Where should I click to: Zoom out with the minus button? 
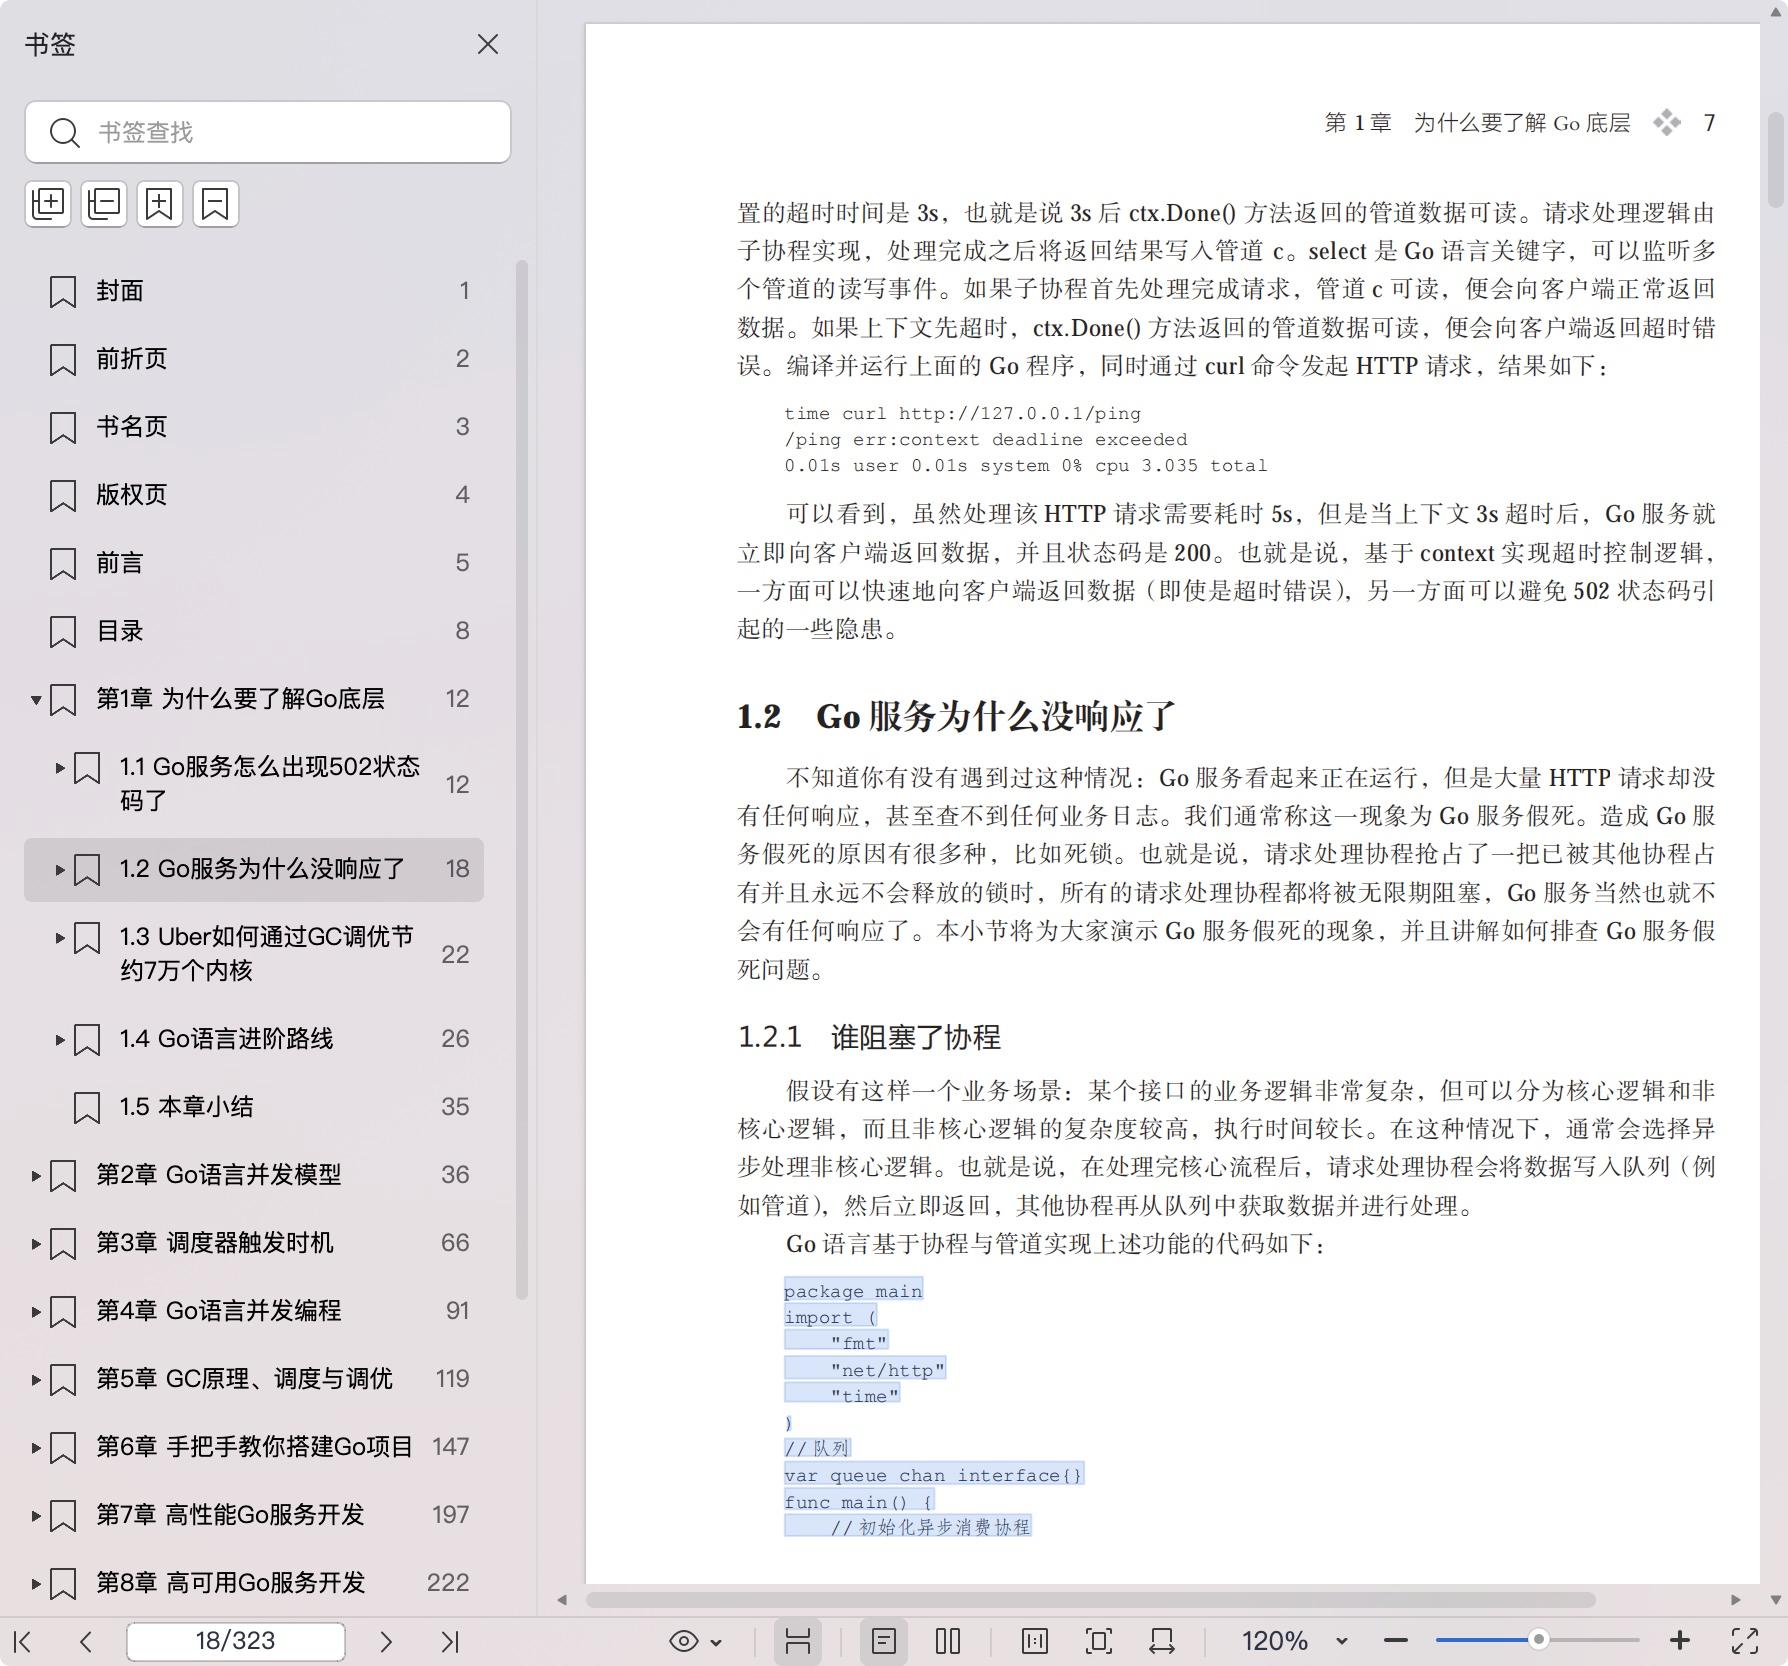[1396, 1641]
